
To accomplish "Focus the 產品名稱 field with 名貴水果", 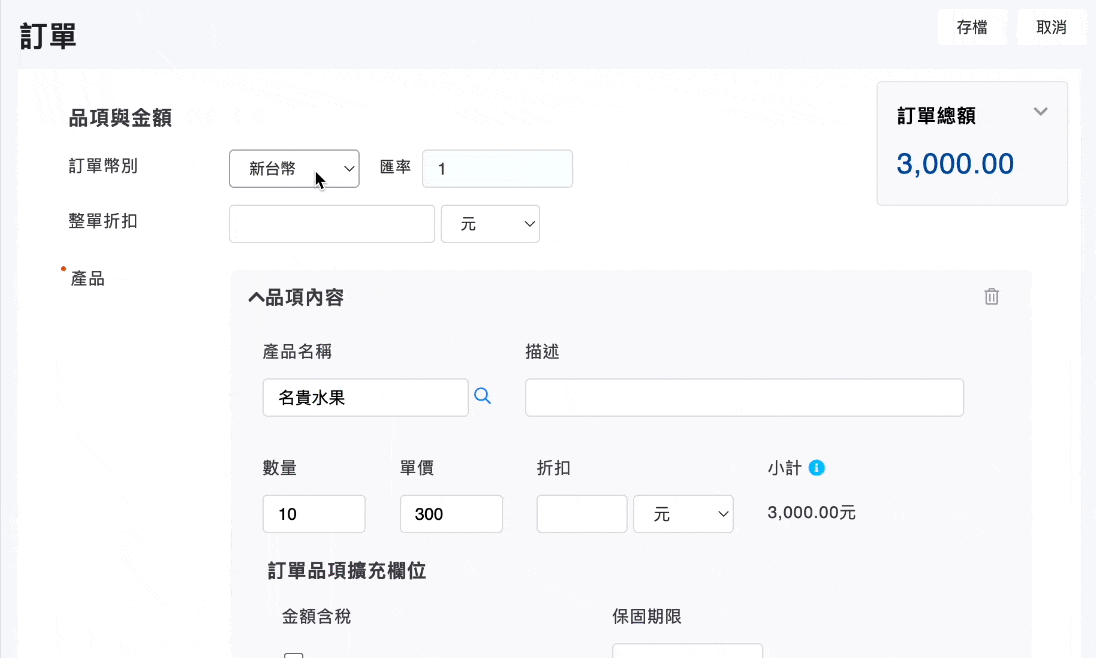I will (366, 397).
